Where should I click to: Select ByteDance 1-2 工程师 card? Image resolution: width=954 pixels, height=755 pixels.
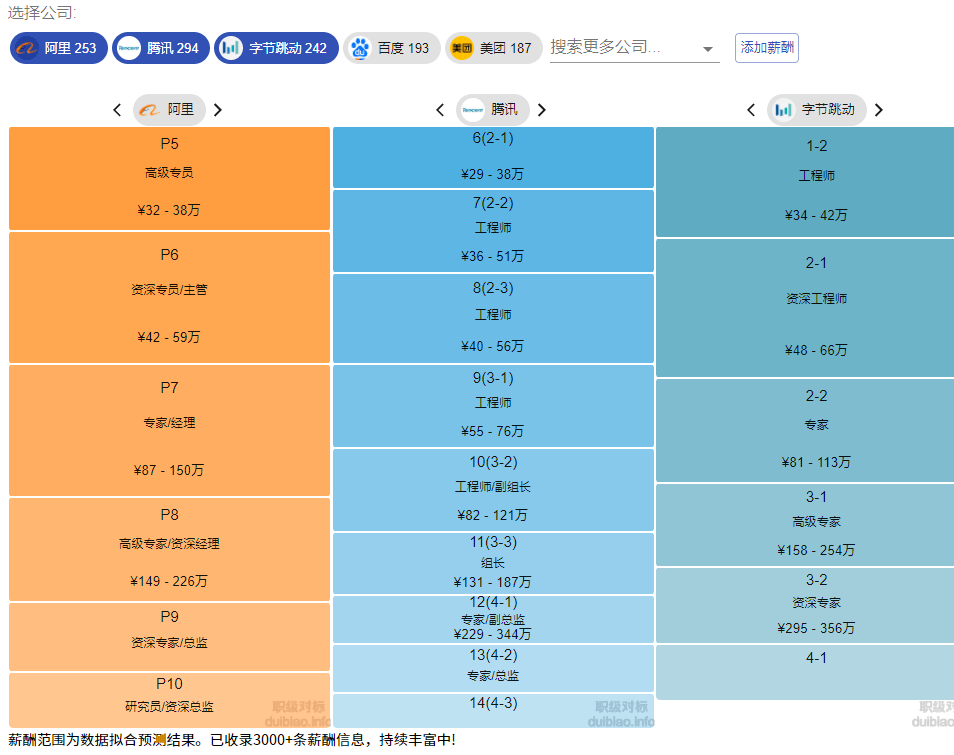click(x=805, y=182)
